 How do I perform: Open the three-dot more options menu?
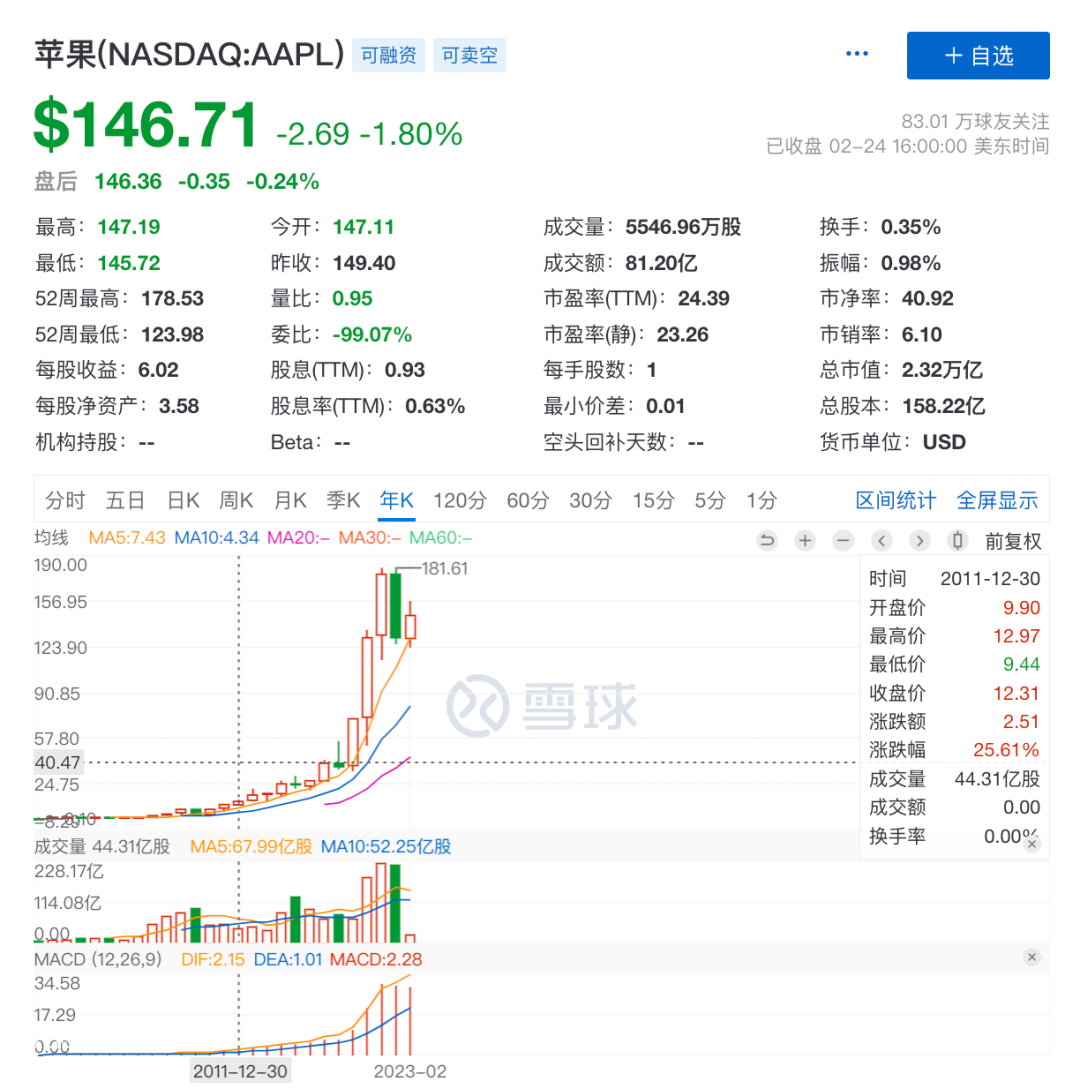(x=856, y=54)
